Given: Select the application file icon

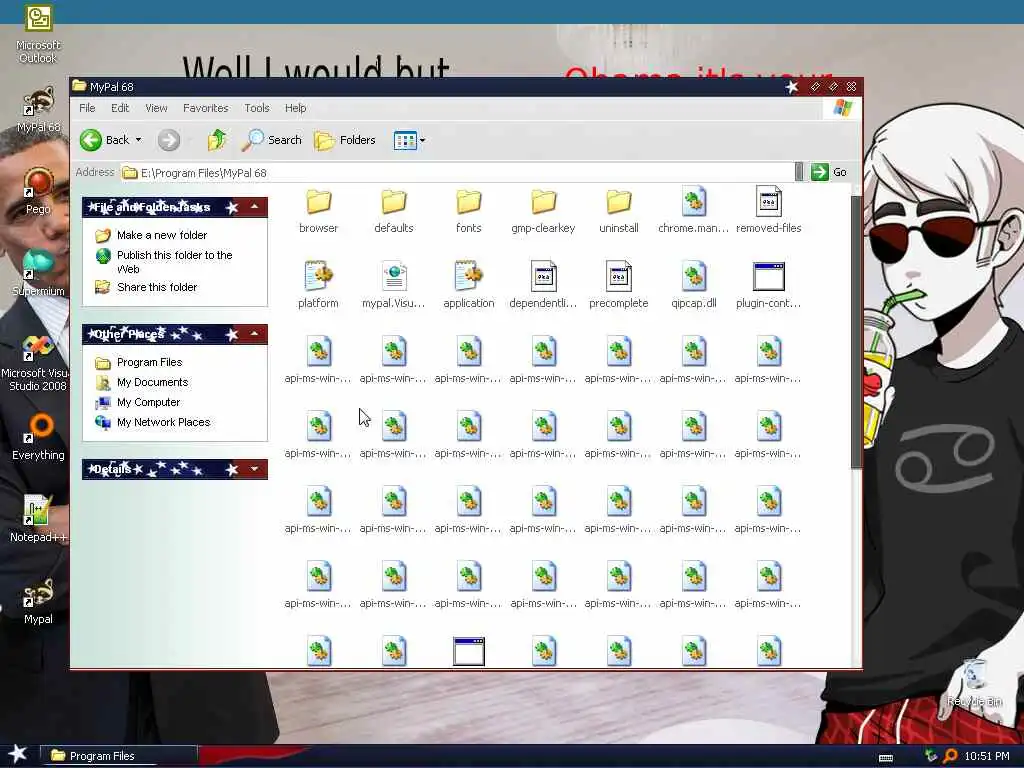Looking at the screenshot, I should [469, 276].
